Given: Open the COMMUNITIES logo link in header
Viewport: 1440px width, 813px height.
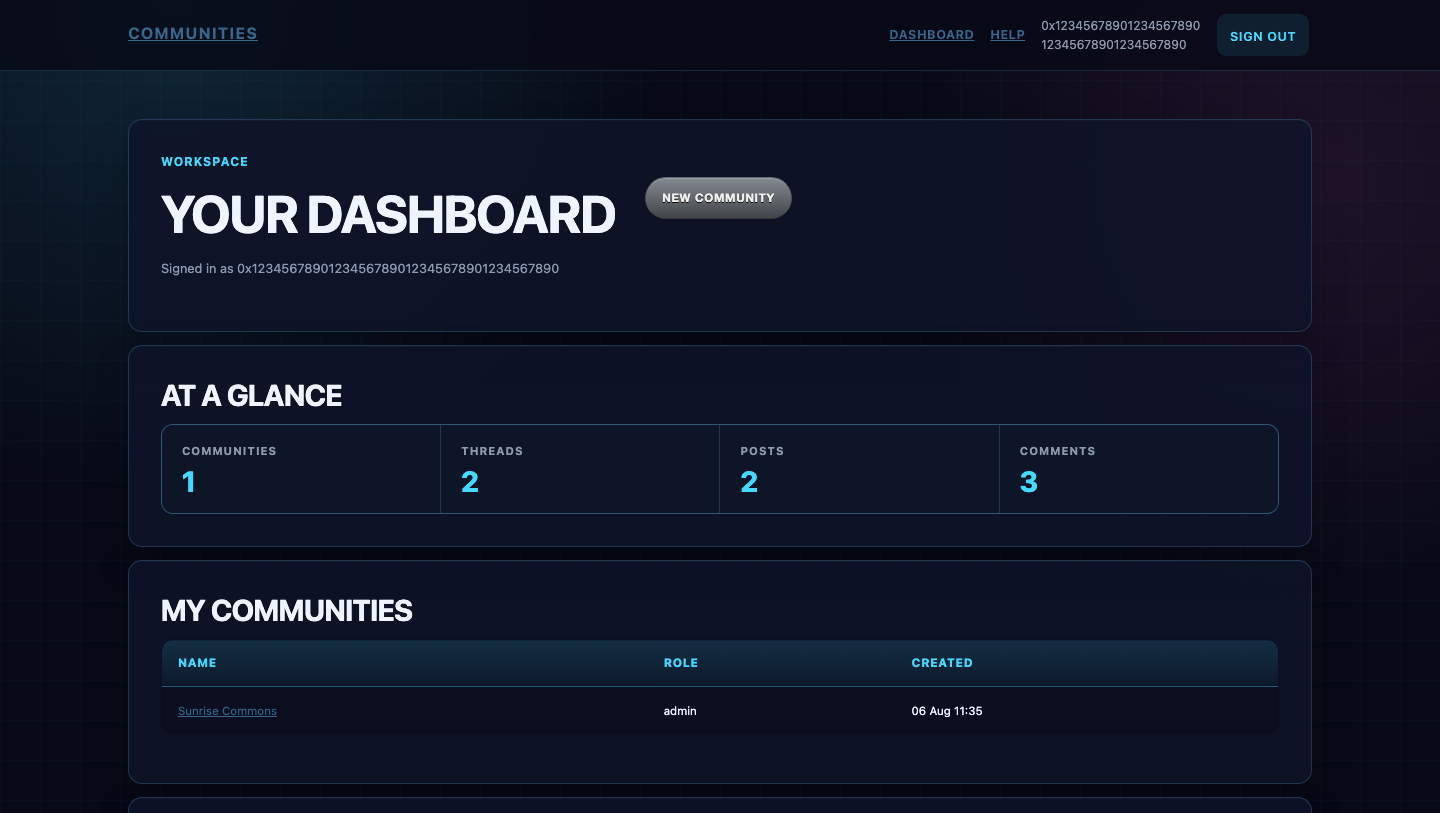Looking at the screenshot, I should coord(193,33).
